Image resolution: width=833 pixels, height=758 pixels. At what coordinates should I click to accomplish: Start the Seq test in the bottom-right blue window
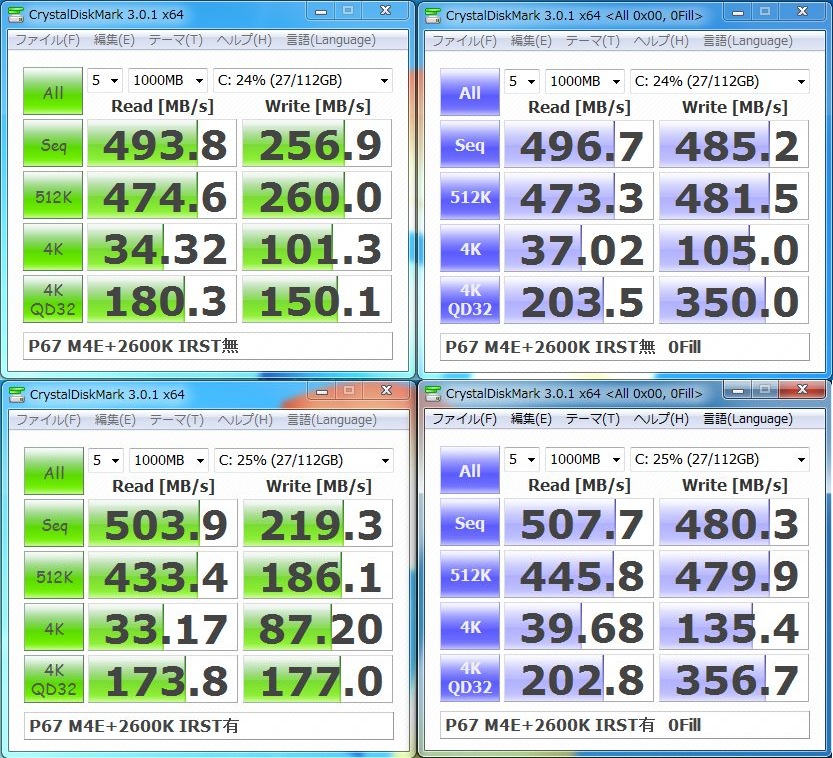pyautogui.click(x=470, y=522)
